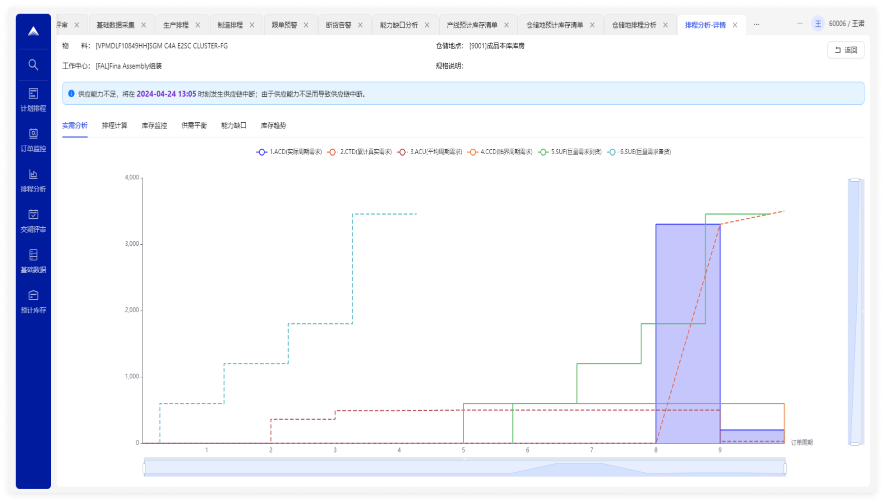Select the 排程计算 sub-tab

click(x=114, y=125)
